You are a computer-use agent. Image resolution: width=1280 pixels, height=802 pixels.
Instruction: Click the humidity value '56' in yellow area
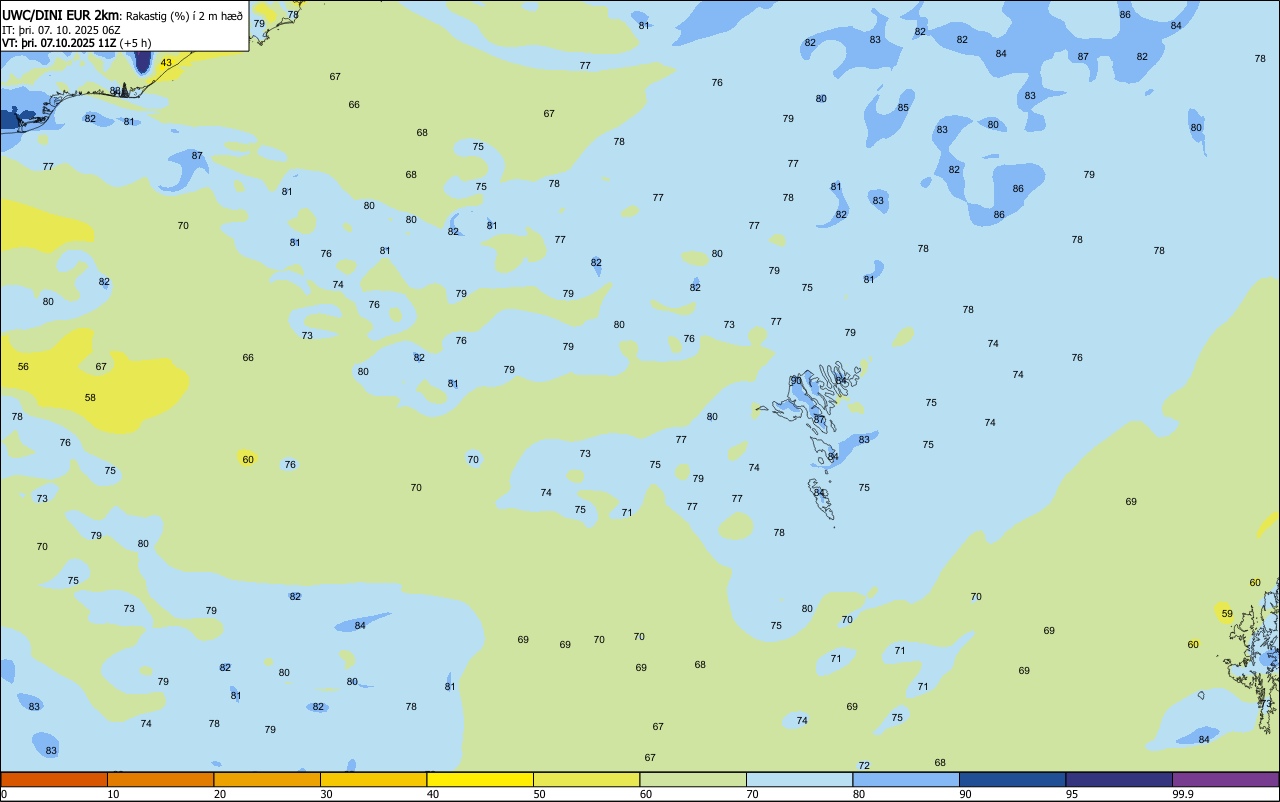pos(23,367)
